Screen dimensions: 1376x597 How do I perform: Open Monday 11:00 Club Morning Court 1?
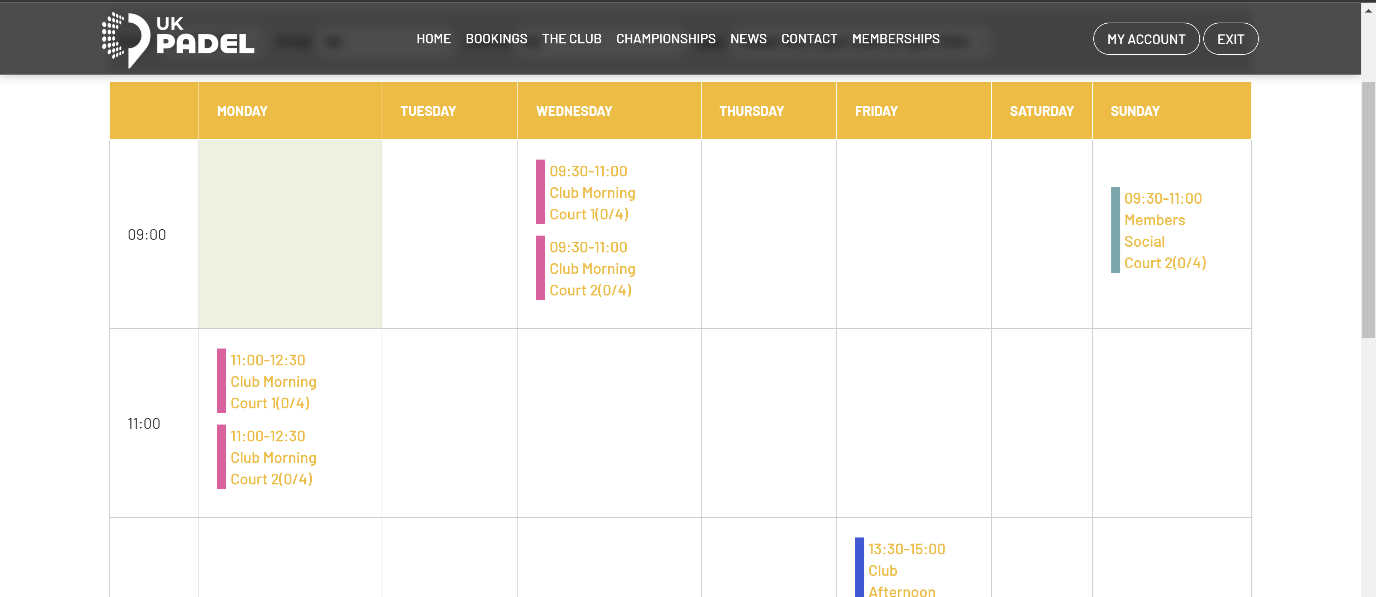273,381
